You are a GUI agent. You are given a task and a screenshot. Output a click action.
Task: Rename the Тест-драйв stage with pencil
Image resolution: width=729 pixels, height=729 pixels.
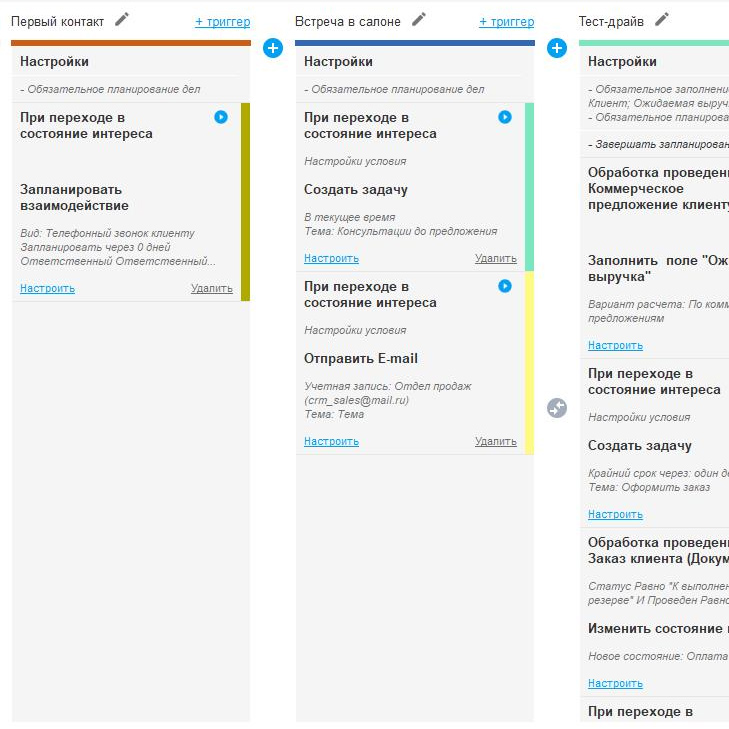[x=662, y=19]
